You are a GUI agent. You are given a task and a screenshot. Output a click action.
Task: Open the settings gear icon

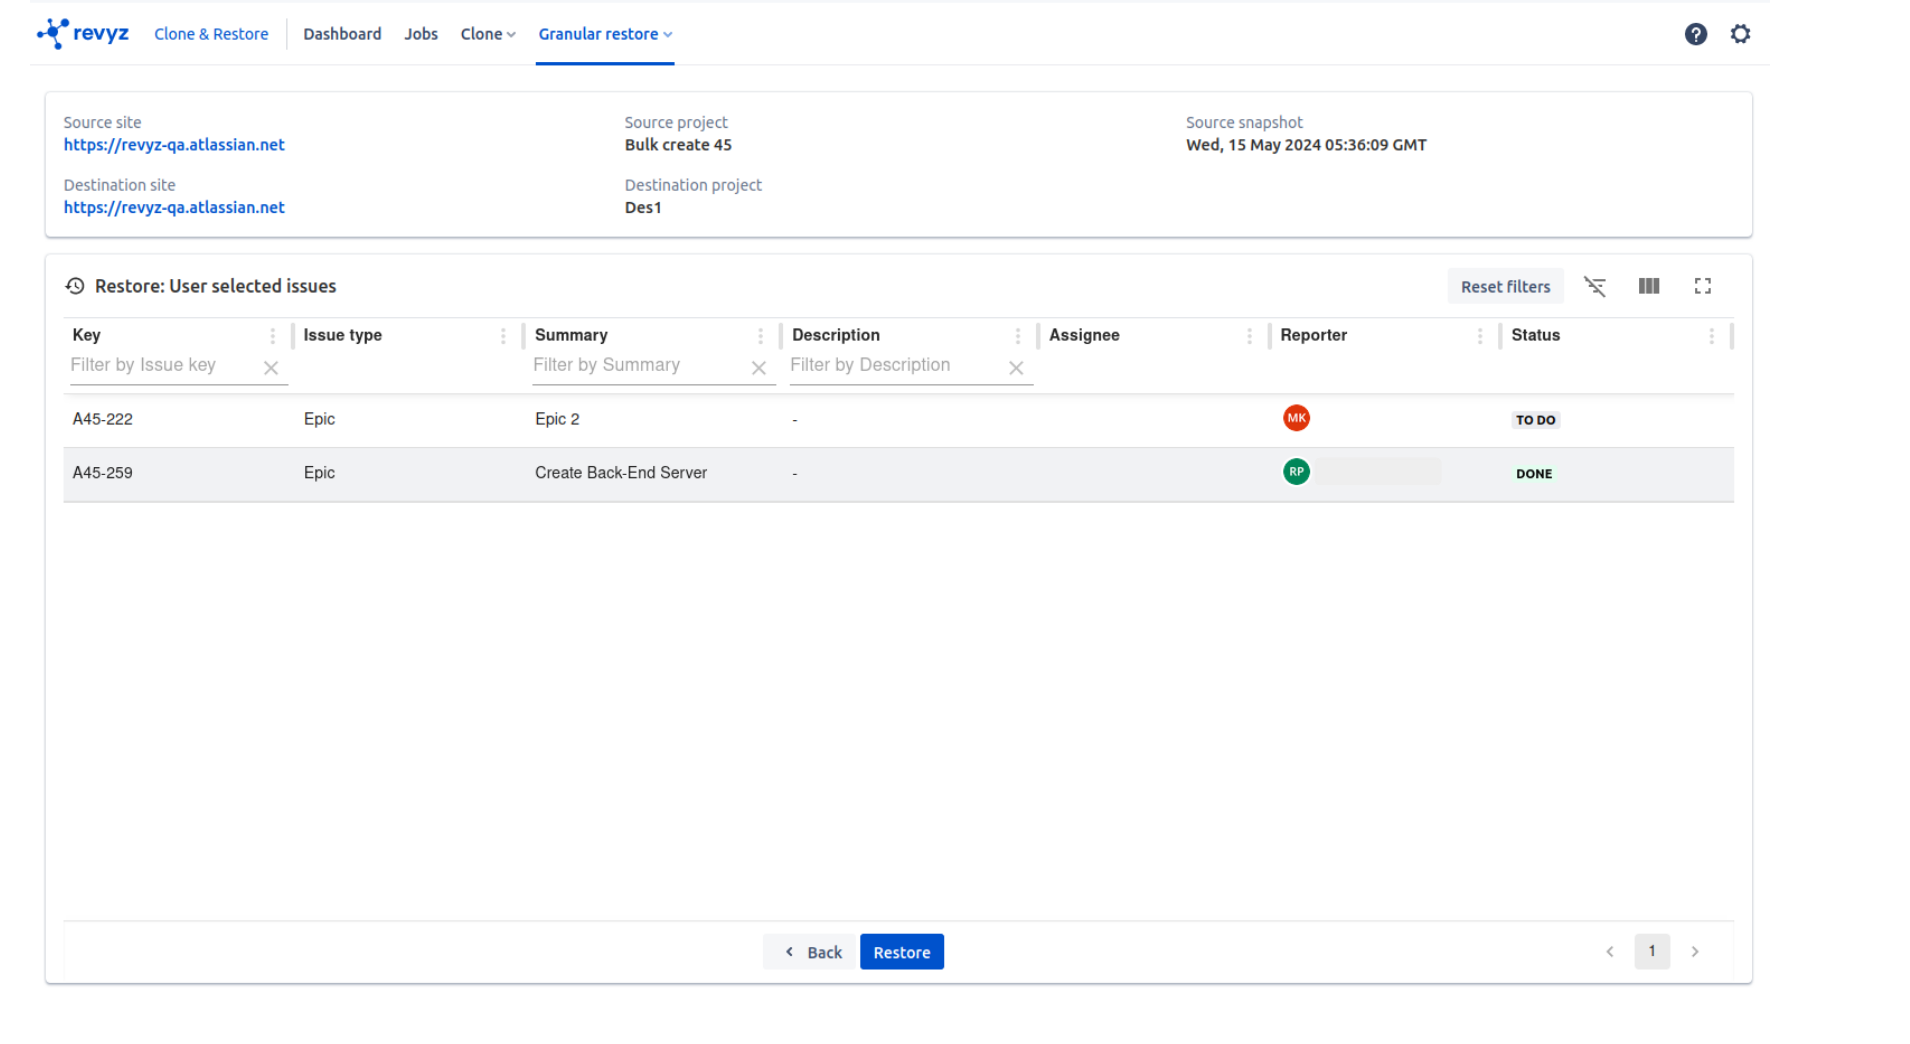click(1740, 34)
